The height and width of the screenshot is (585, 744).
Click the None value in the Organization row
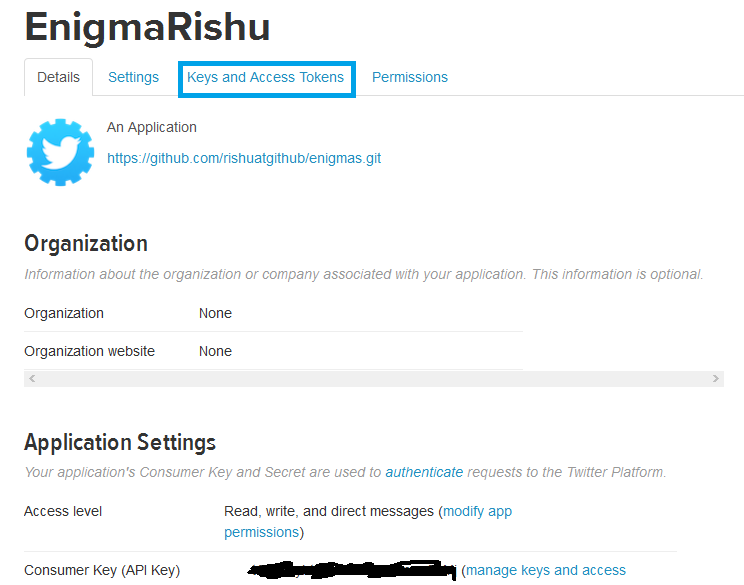coord(215,313)
